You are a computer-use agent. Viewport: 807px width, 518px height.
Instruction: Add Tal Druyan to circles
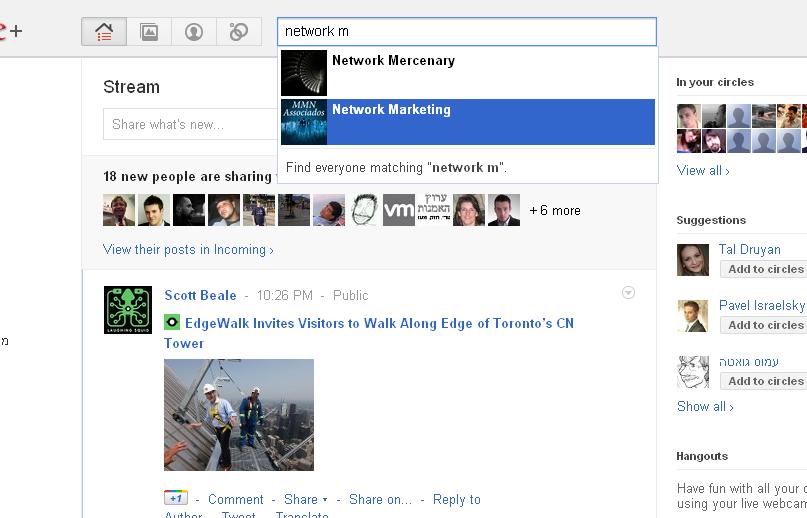click(764, 269)
